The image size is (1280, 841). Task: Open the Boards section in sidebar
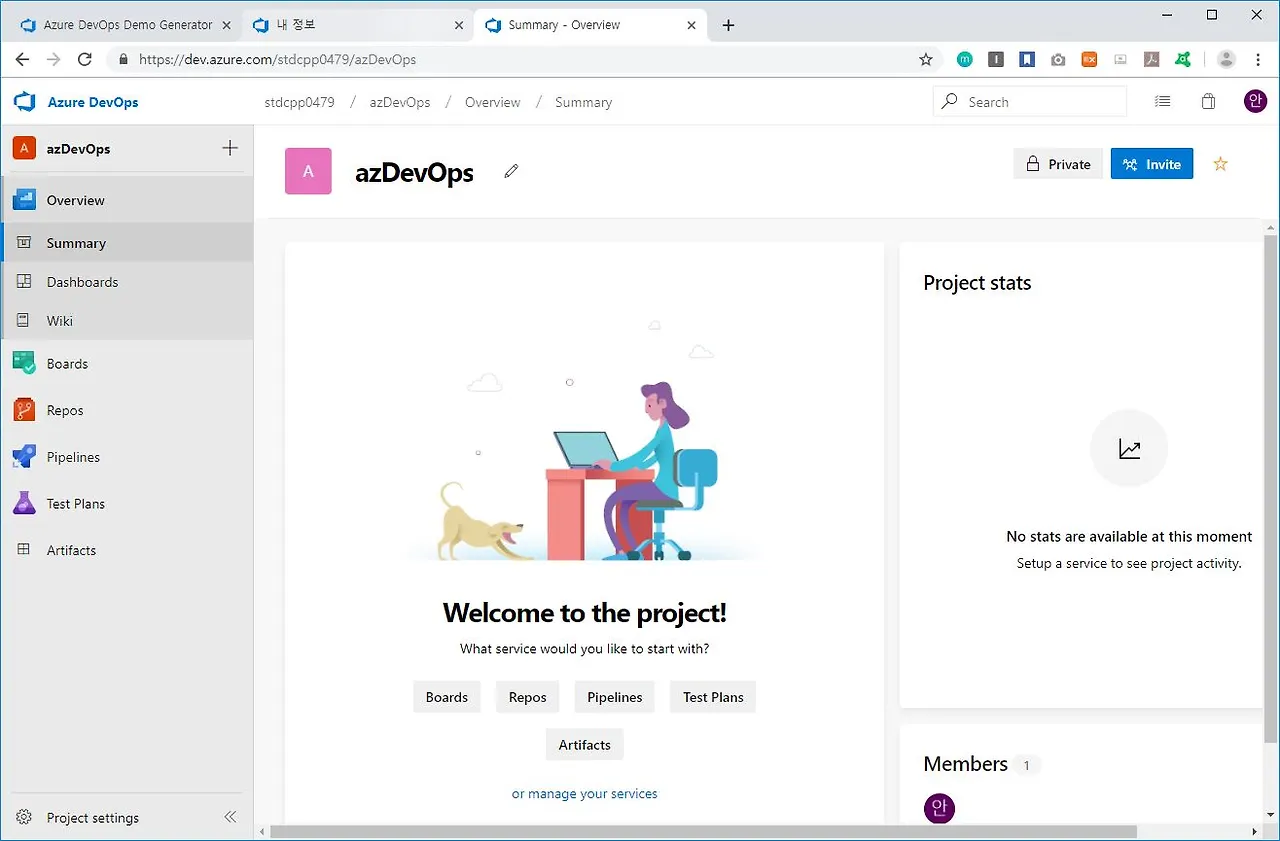point(66,363)
